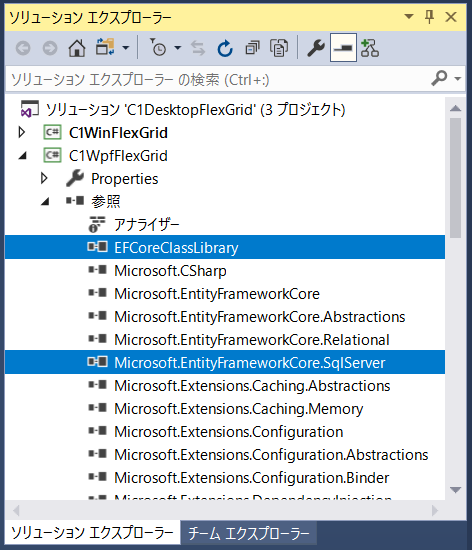Click the vertical scrollbar down arrow
The width and height of the screenshot is (472, 550).
pos(455,490)
